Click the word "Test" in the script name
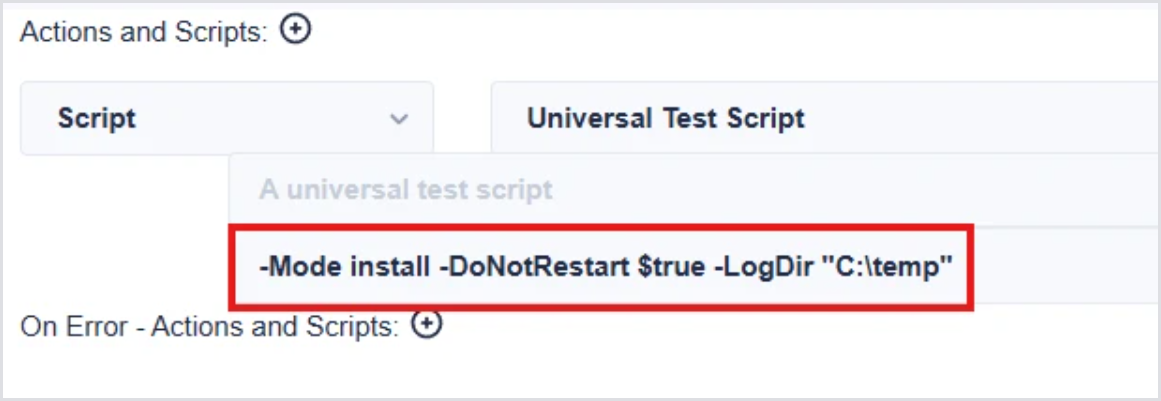 (x=690, y=119)
